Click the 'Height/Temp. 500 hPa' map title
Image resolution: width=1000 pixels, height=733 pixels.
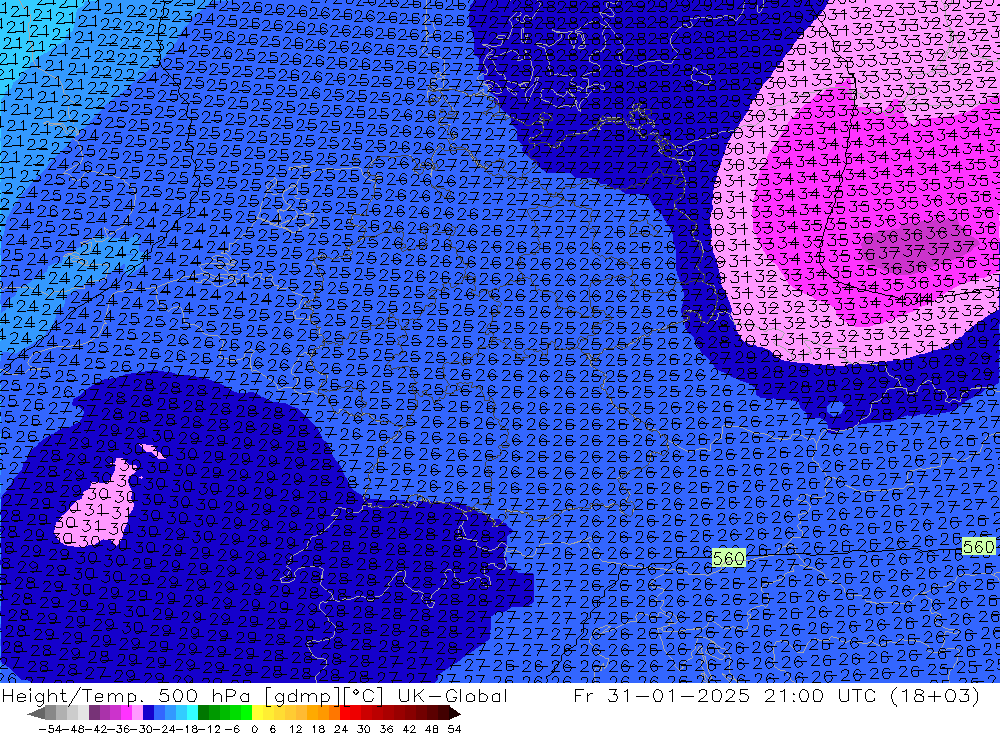[x=128, y=696]
